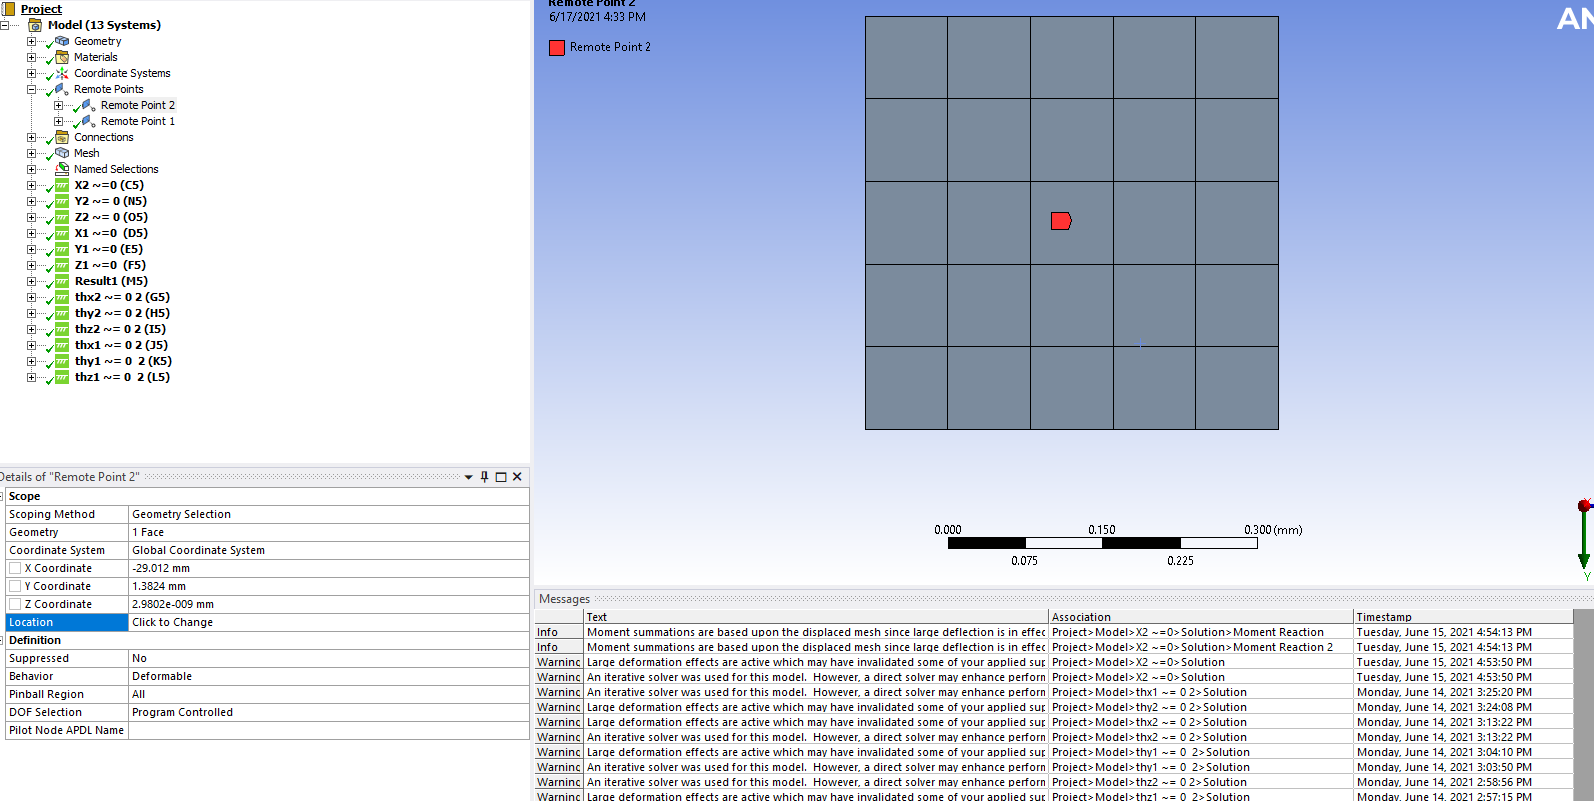Screen dimensions: 1594x801
Task: Click the Pilot Node APDL Name field
Action: 328,730
